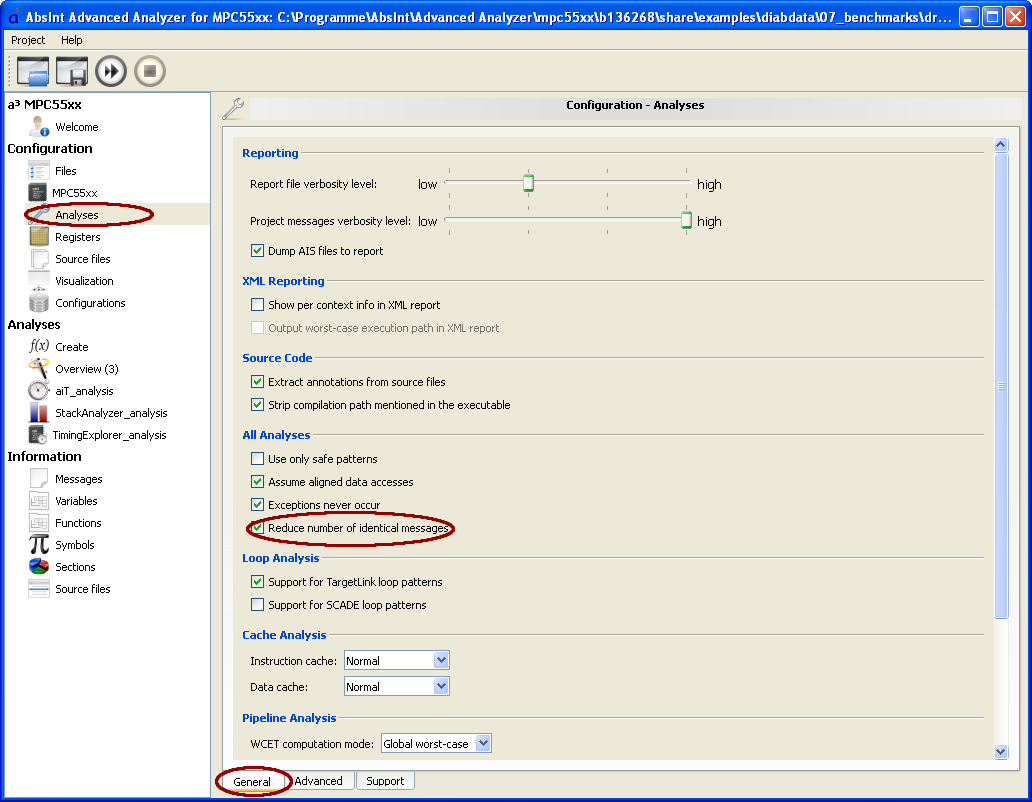
Task: Click the Symbols pi icon
Action: [x=39, y=545]
